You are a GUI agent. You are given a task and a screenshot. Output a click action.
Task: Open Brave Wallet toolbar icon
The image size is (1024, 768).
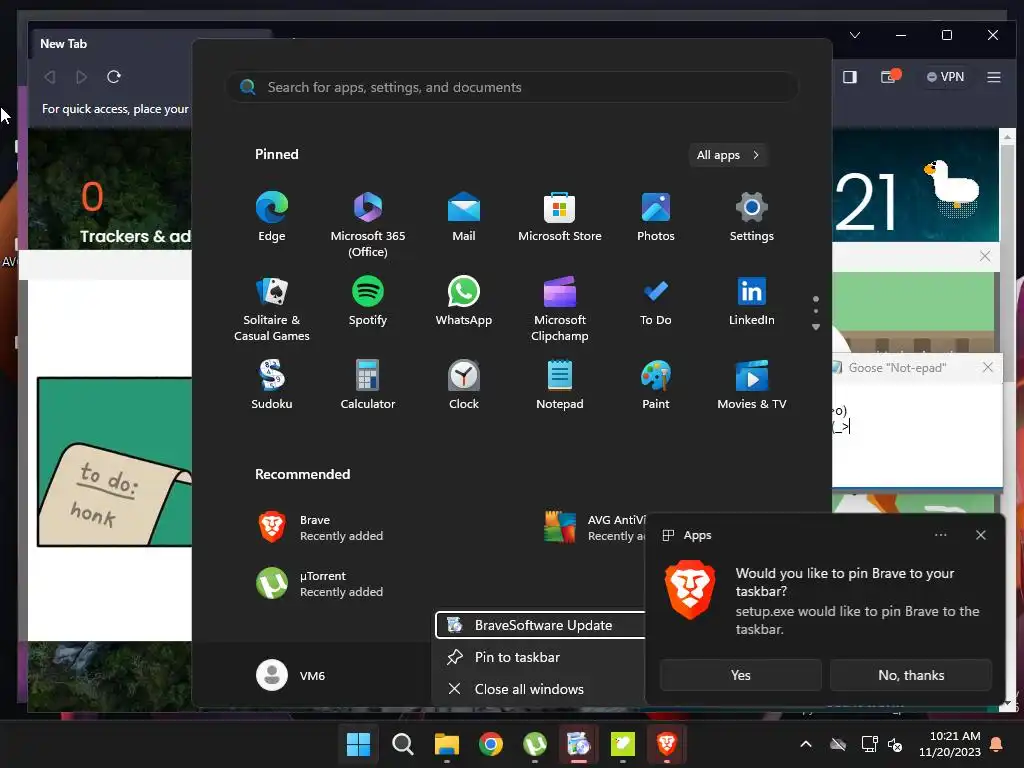coord(888,77)
